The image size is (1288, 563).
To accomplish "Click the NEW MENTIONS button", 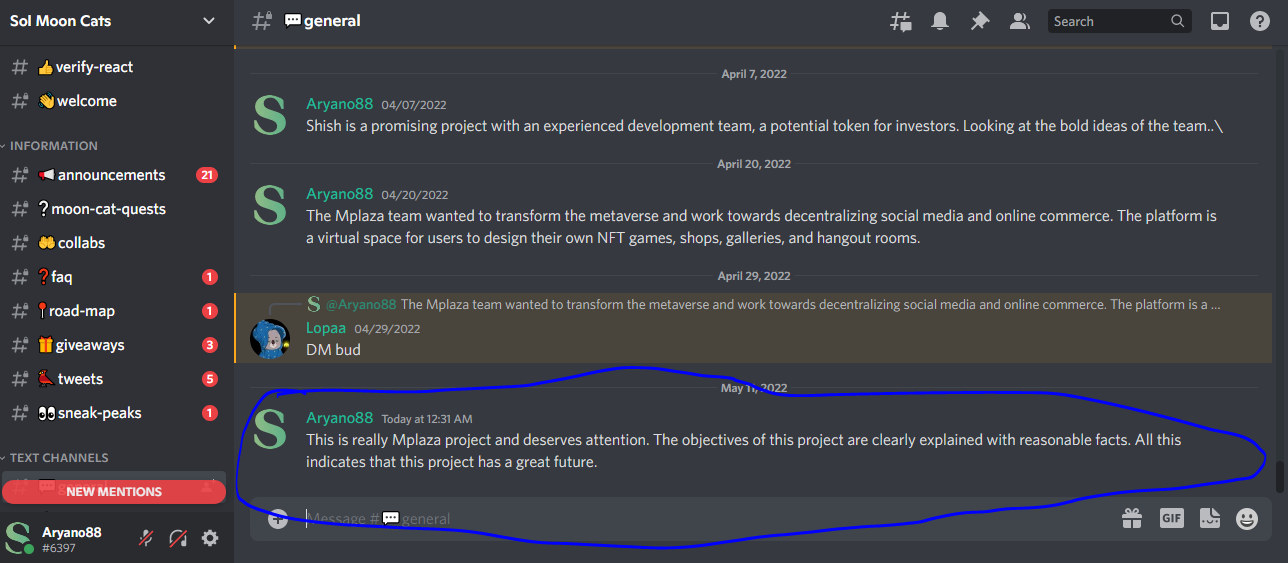I will pyautogui.click(x=114, y=491).
